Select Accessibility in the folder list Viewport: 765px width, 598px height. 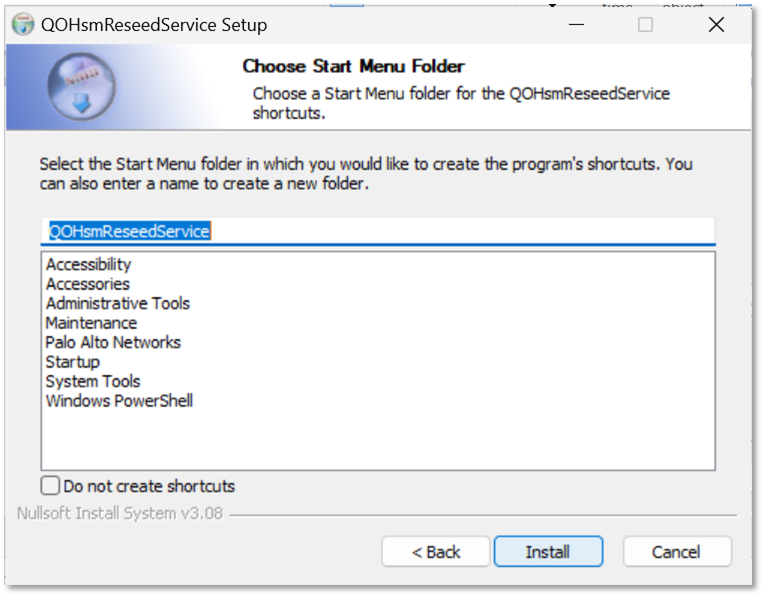coord(89,265)
